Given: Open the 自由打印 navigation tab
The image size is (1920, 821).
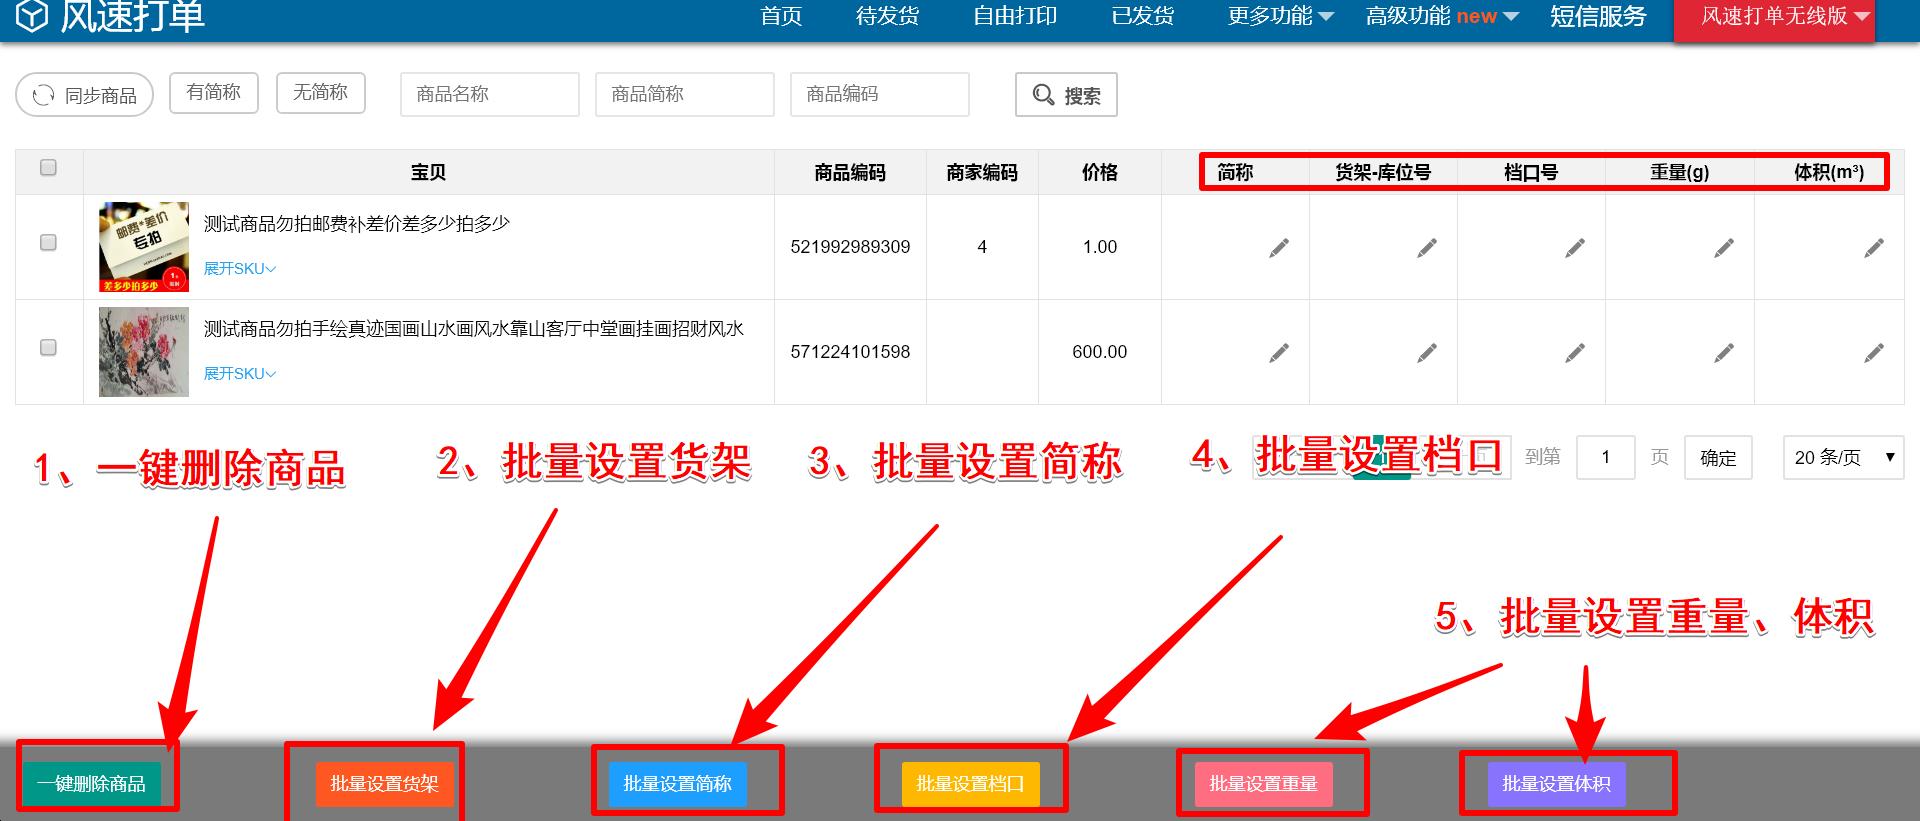Looking at the screenshot, I should 1015,16.
